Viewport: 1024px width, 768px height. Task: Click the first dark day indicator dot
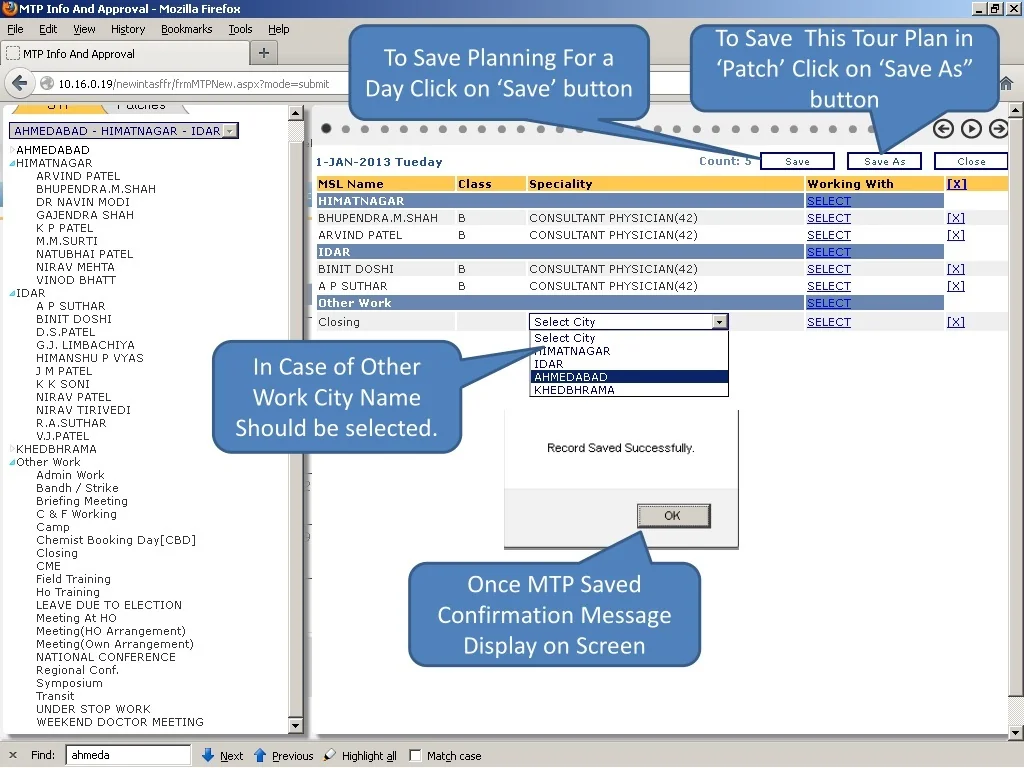tap(327, 128)
